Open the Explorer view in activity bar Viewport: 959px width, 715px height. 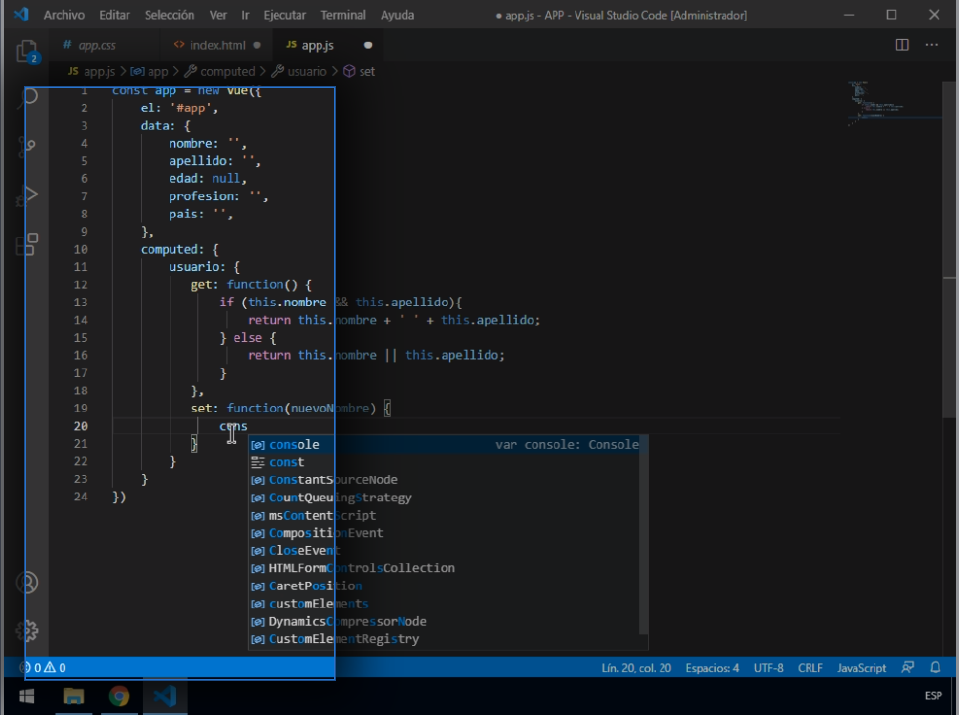(x=27, y=51)
